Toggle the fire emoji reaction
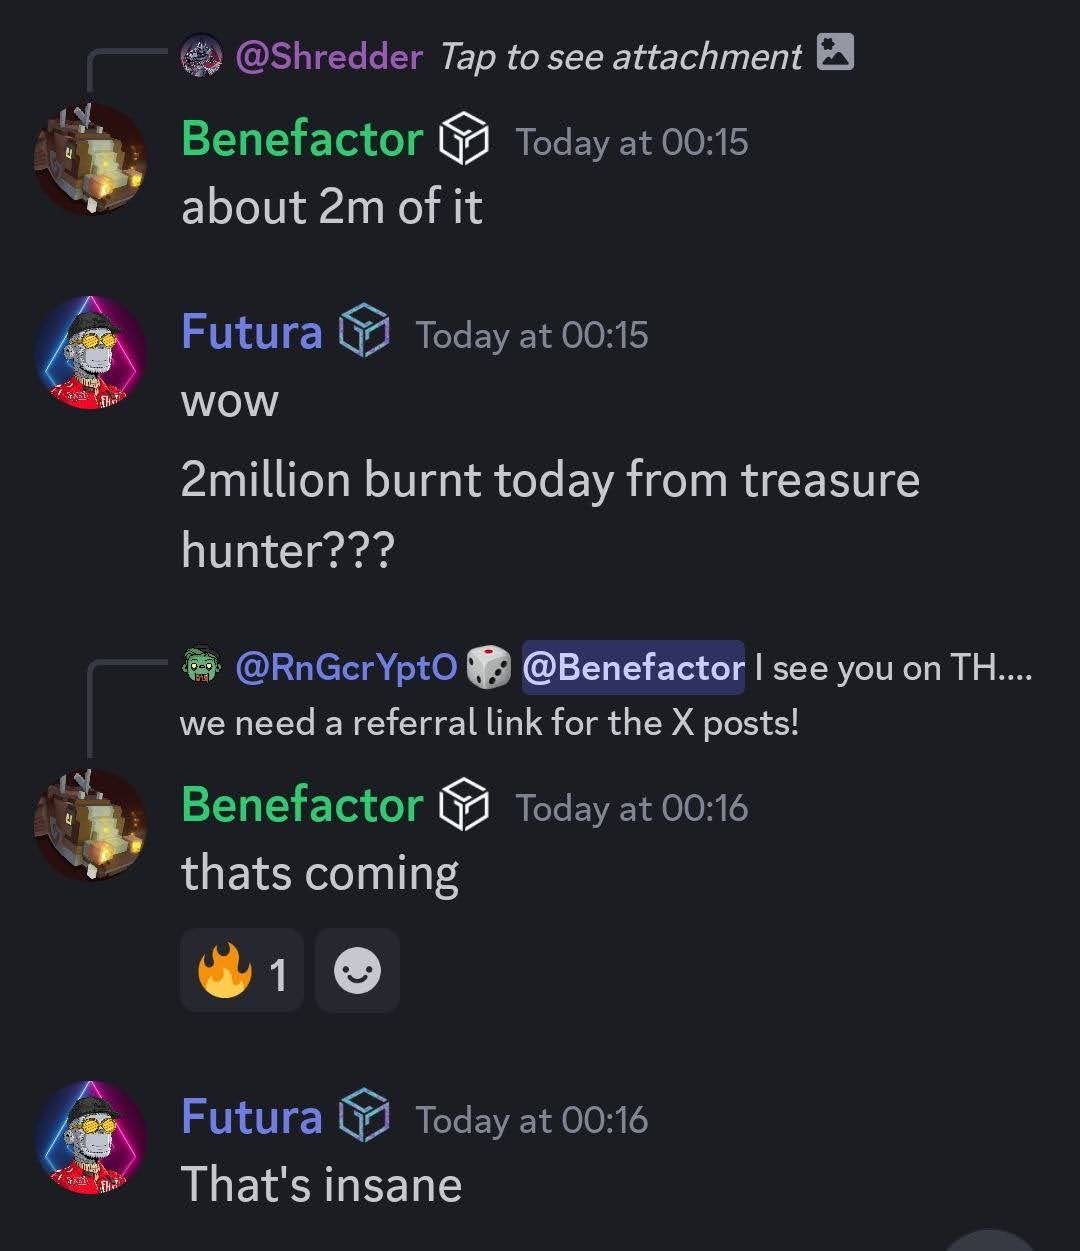The image size is (1080, 1251). 242,971
